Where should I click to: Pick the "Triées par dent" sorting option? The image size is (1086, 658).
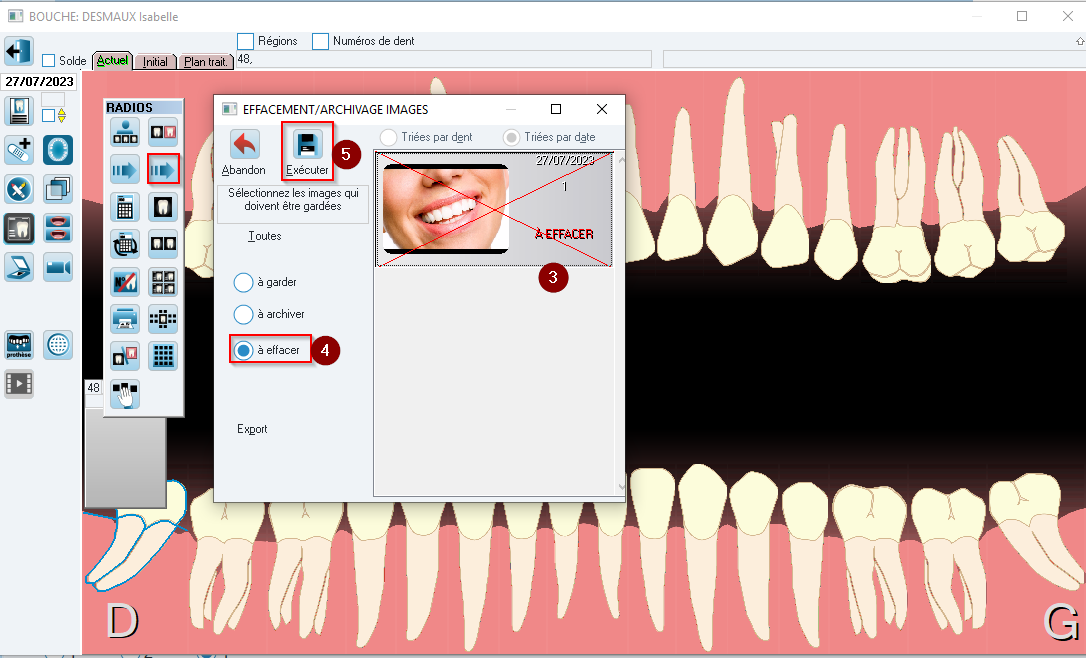pyautogui.click(x=389, y=137)
